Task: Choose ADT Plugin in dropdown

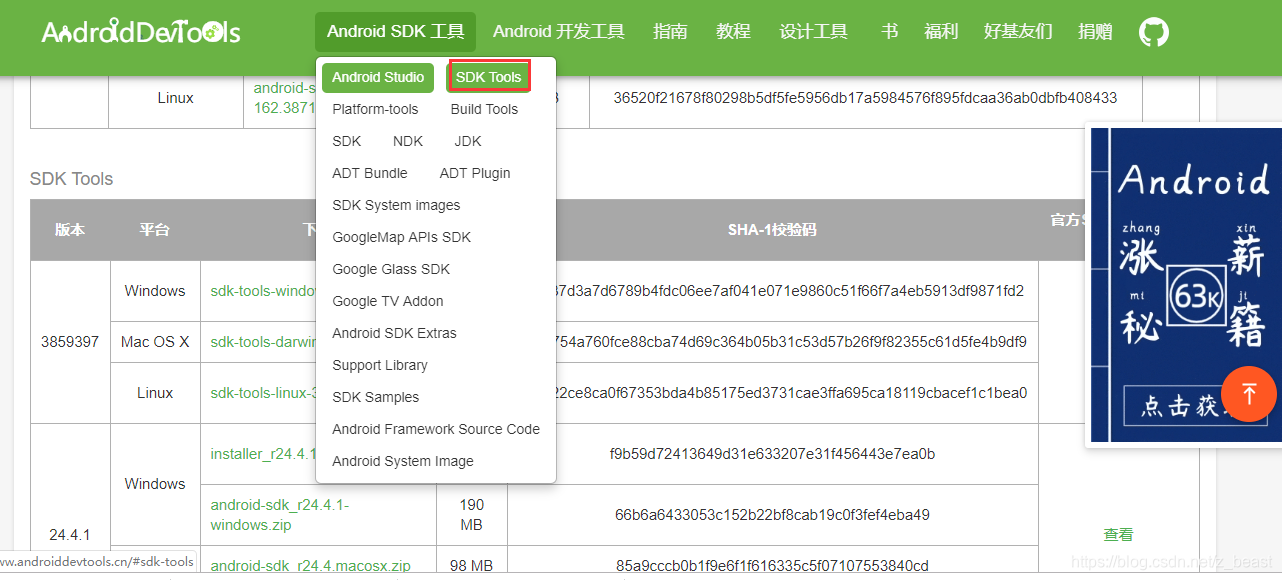Action: (475, 173)
